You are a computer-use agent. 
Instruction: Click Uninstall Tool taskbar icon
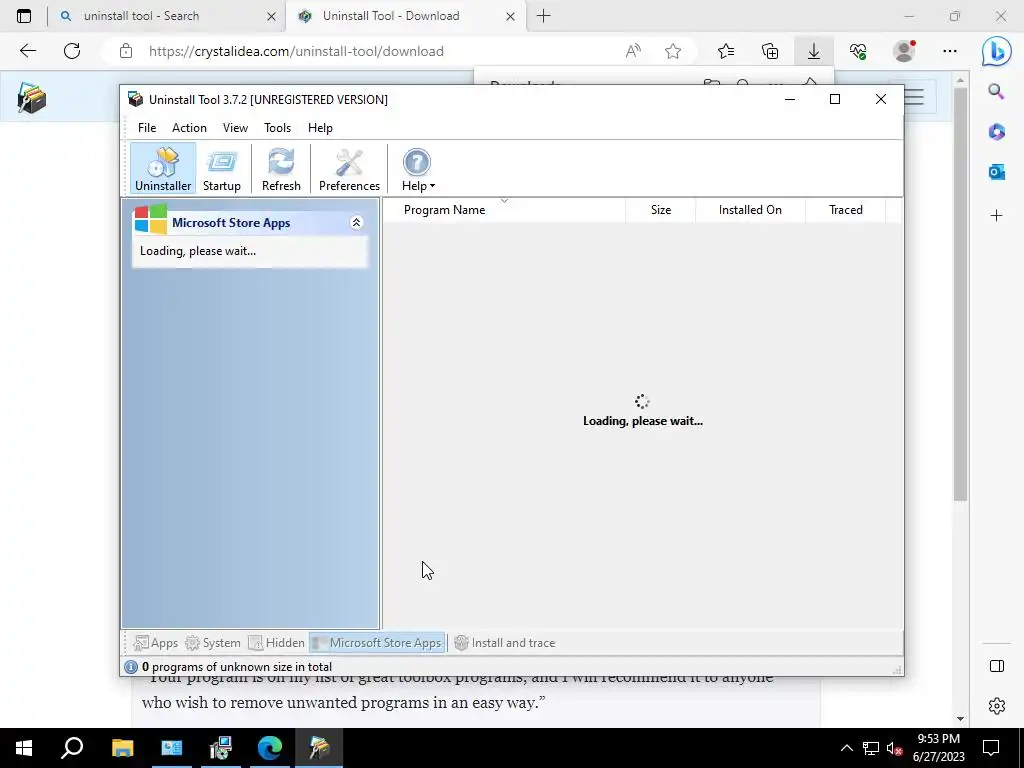(x=319, y=748)
